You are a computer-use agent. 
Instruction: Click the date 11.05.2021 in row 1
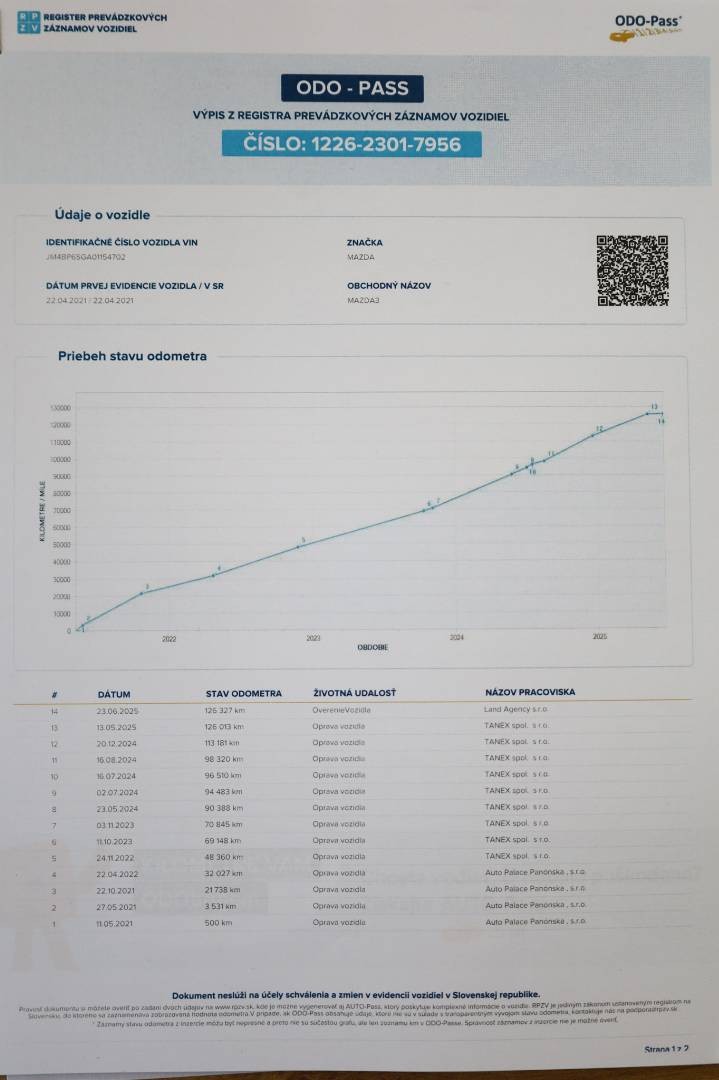tap(115, 924)
